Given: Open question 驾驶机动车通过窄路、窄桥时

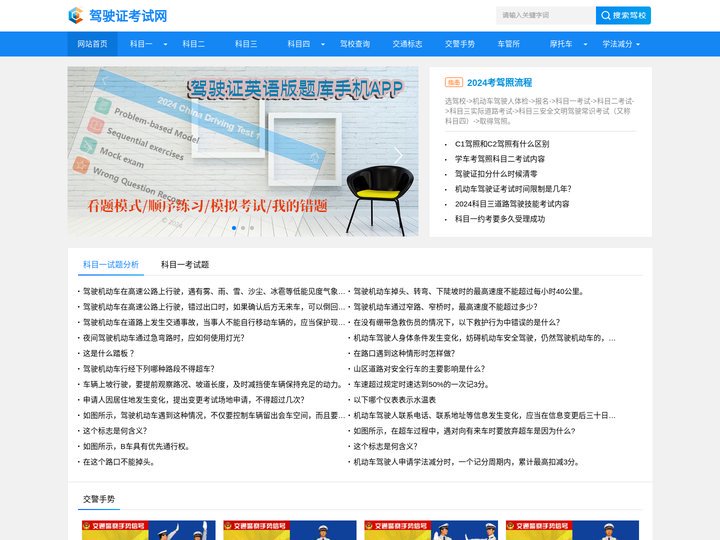Looking at the screenshot, I should [445, 307].
